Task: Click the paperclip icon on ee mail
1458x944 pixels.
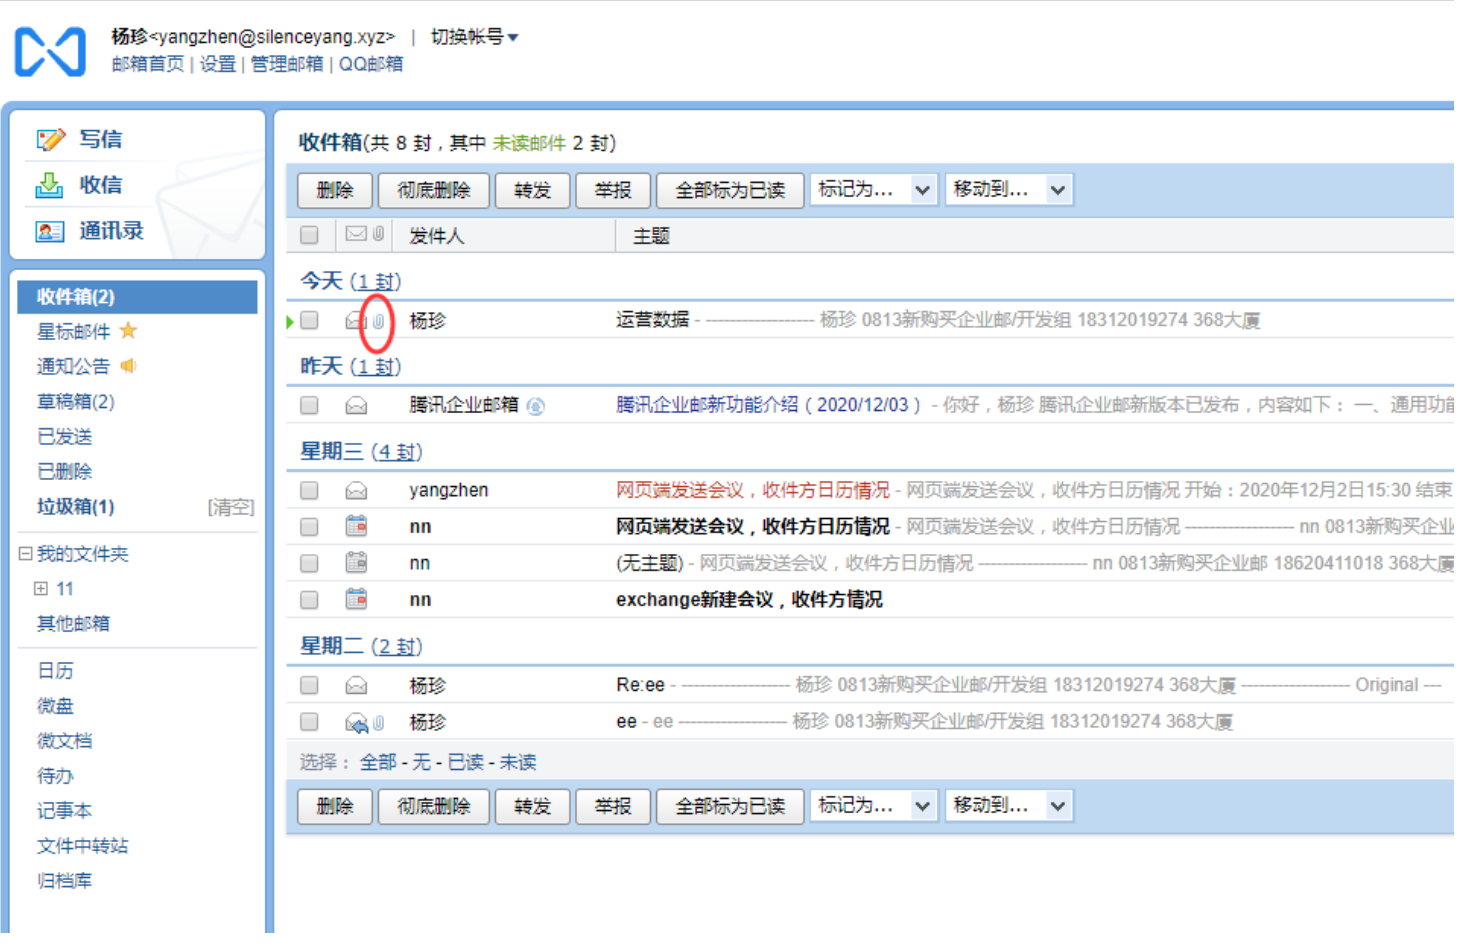Action: (x=379, y=722)
